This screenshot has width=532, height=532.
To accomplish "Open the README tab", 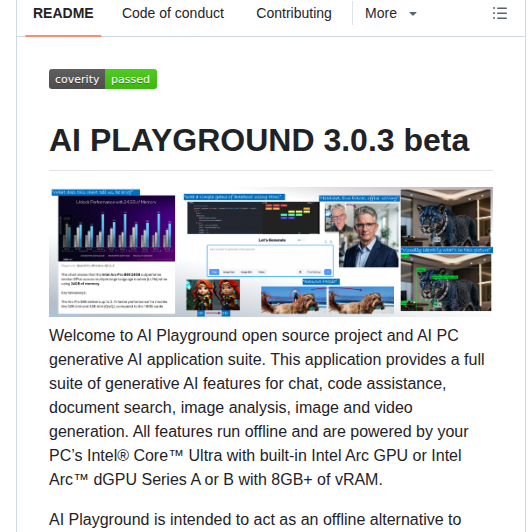I will click(63, 14).
